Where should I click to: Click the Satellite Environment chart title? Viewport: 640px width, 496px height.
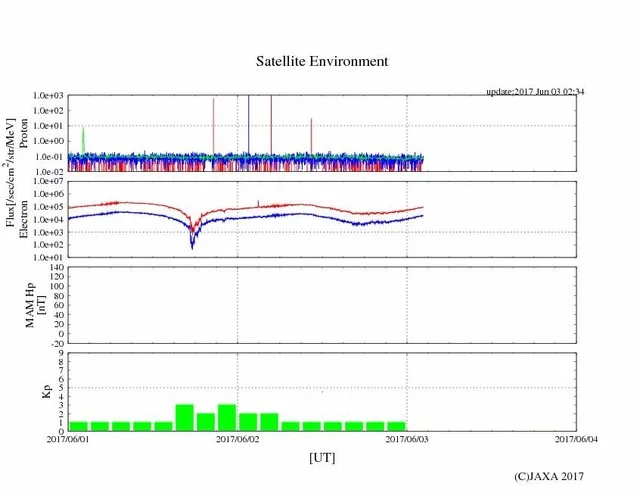321,61
